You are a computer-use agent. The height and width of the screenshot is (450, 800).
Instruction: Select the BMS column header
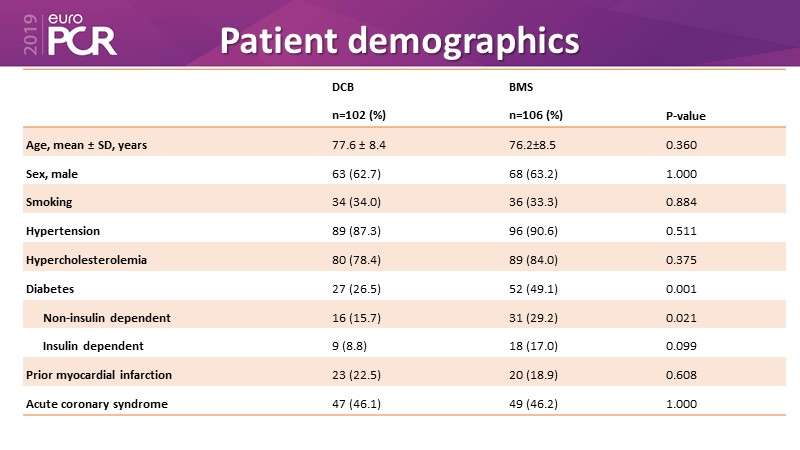(520, 87)
